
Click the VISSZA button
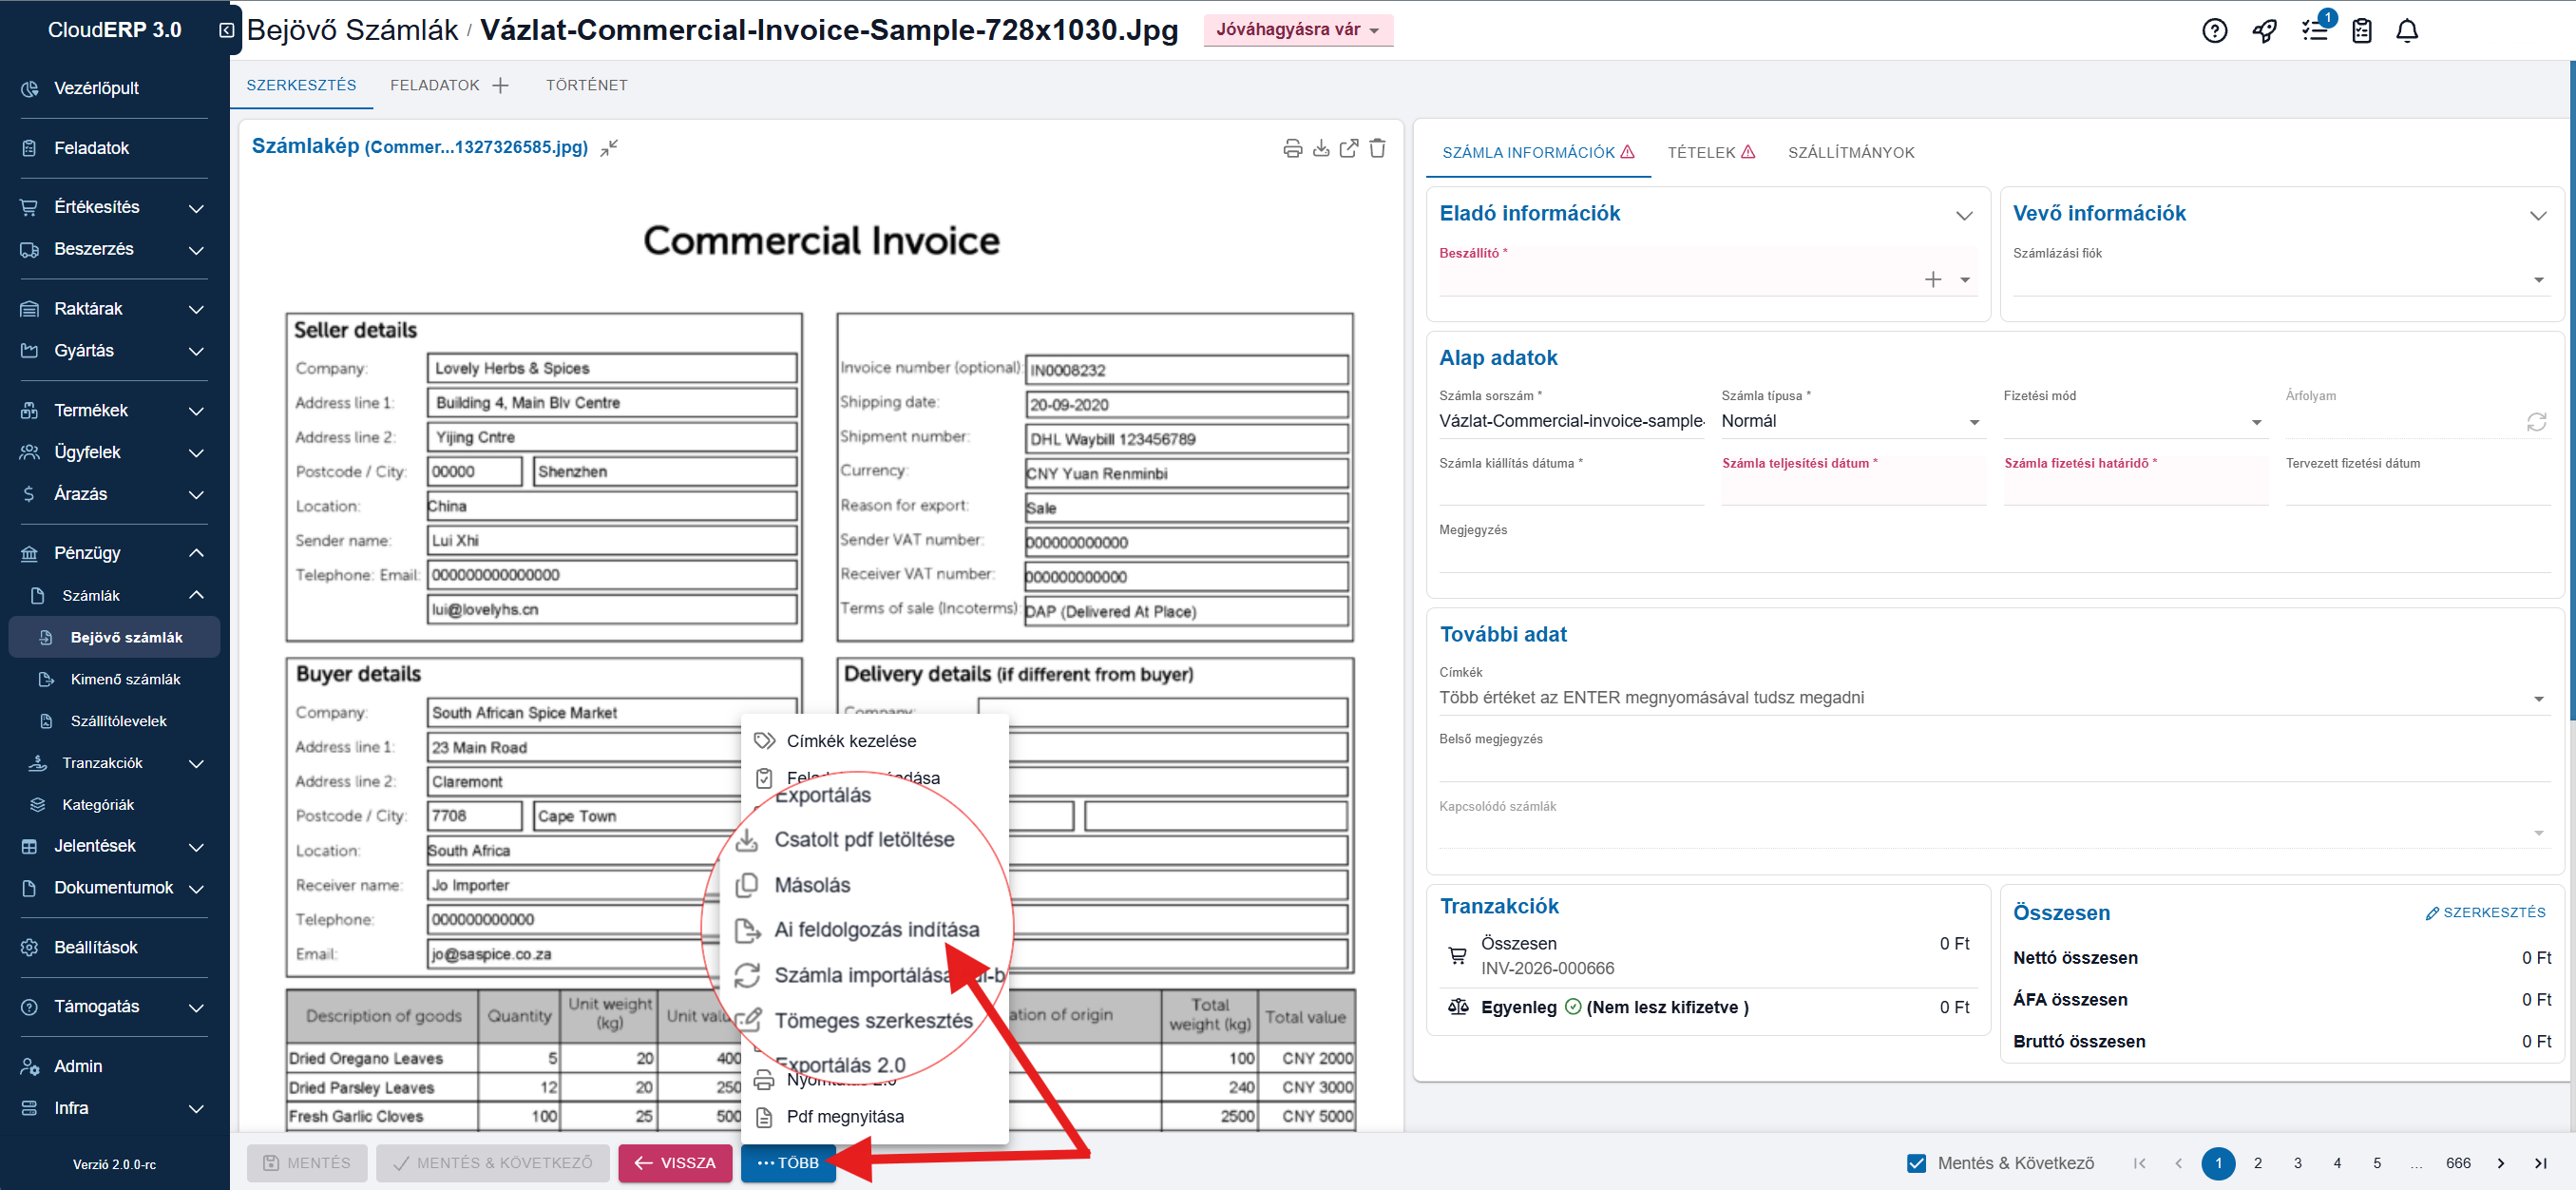[x=675, y=1163]
